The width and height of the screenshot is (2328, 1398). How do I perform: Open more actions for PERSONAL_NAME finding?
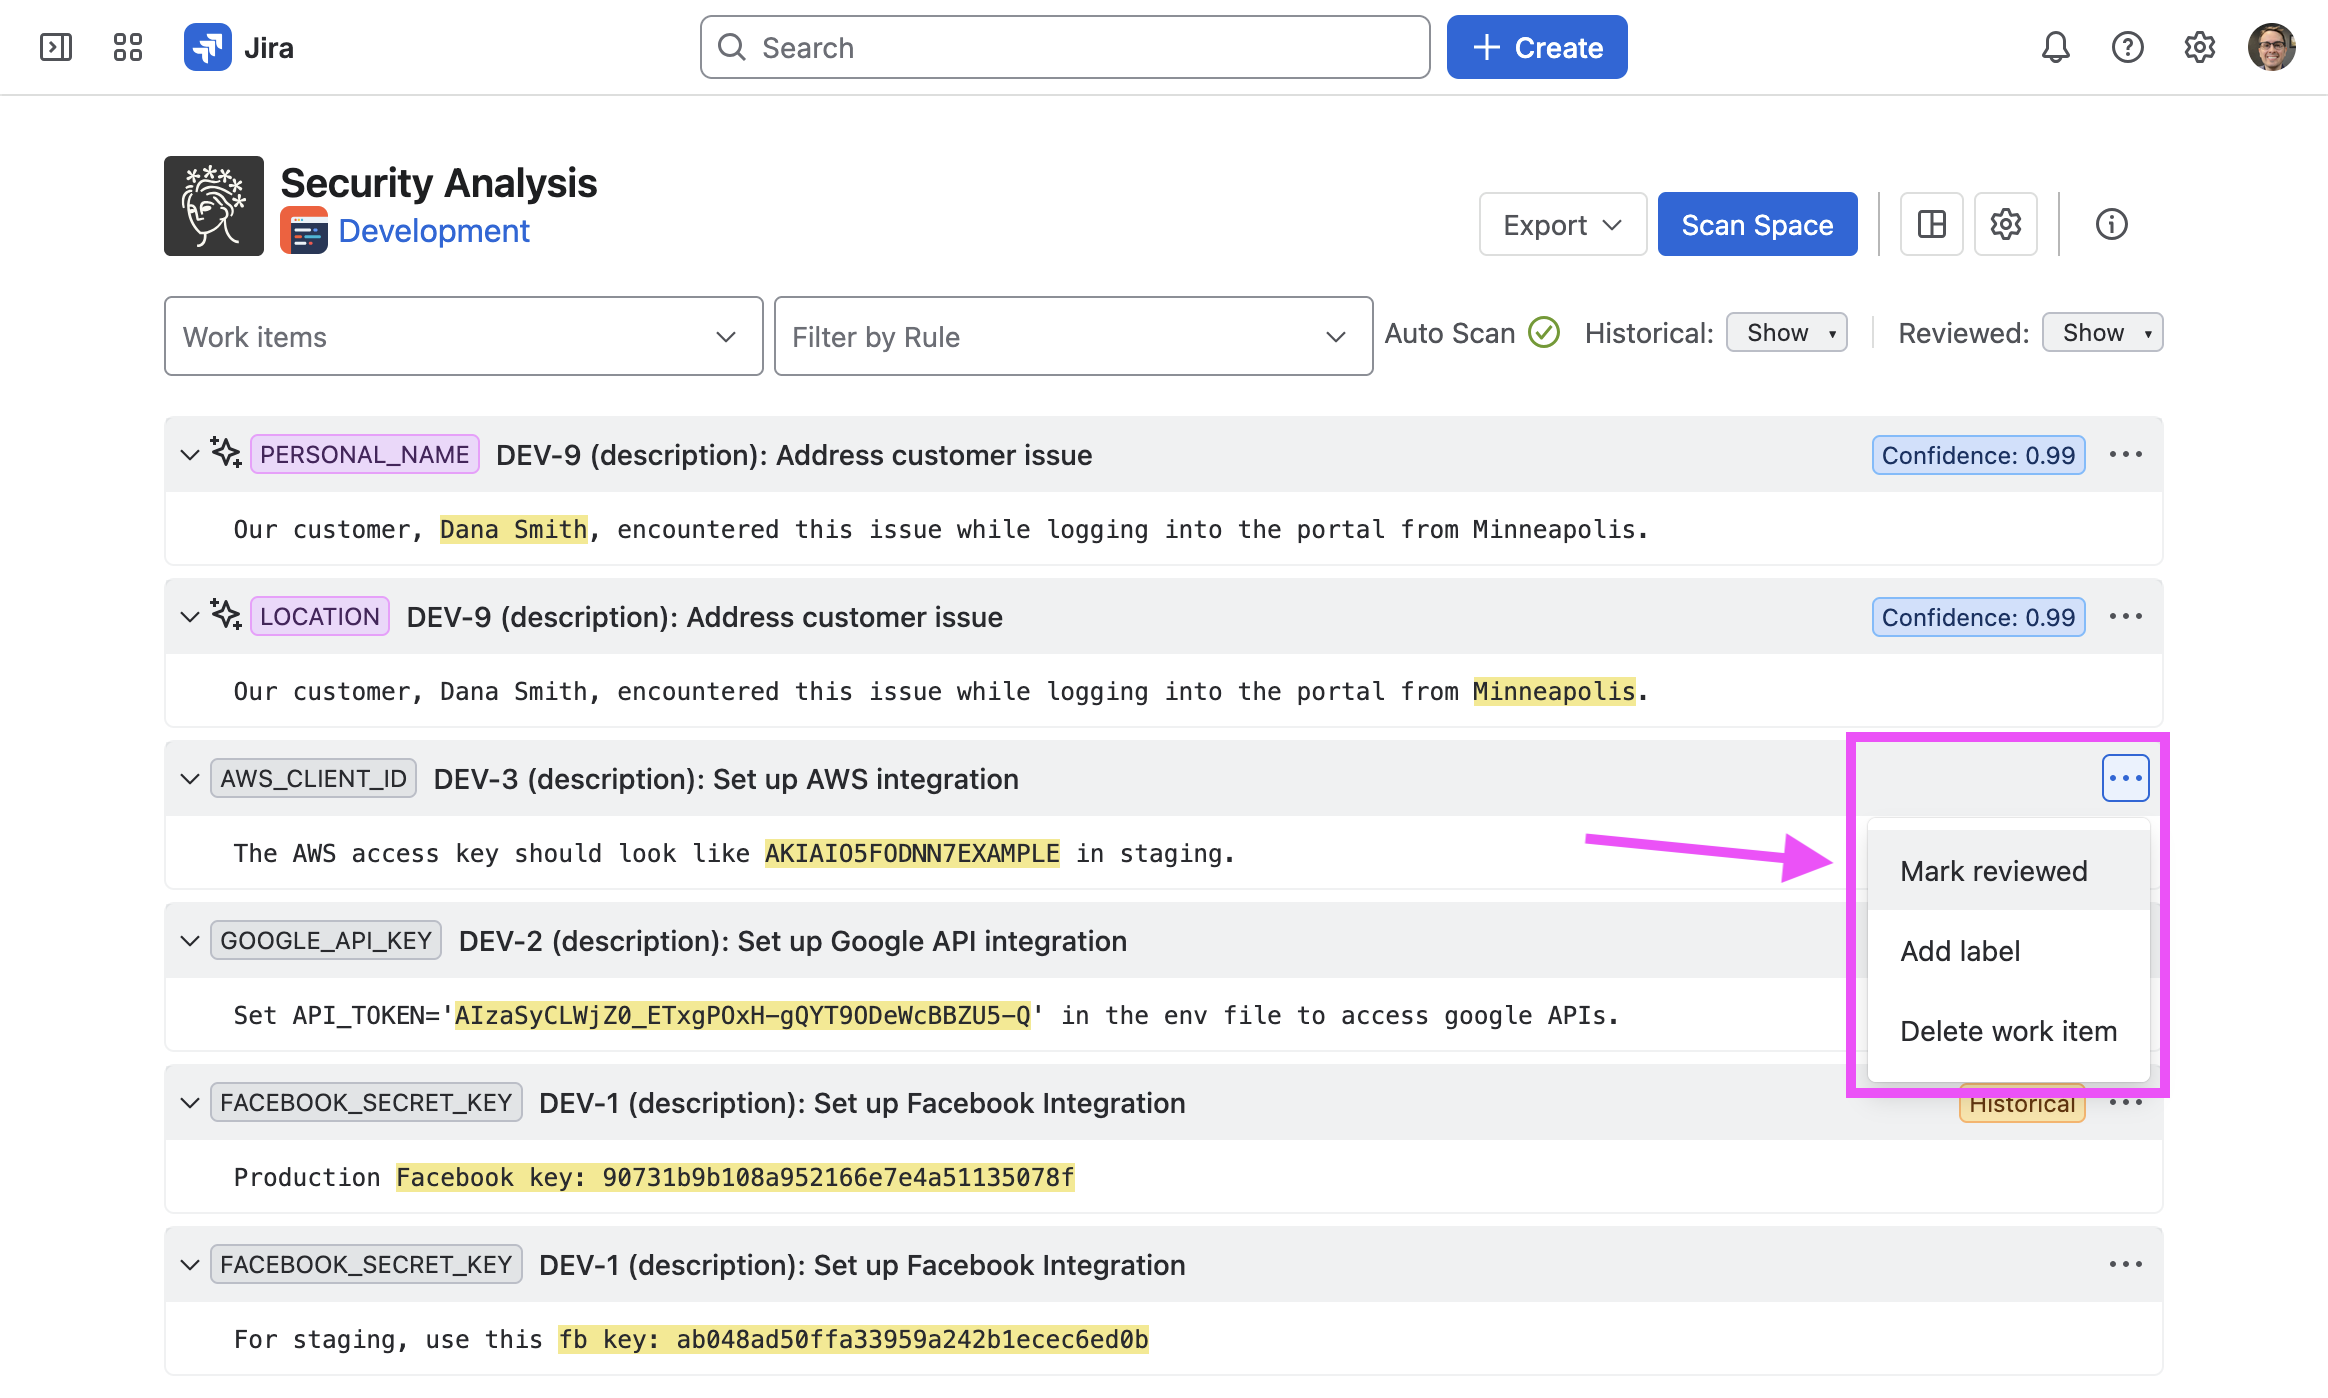(x=2126, y=455)
